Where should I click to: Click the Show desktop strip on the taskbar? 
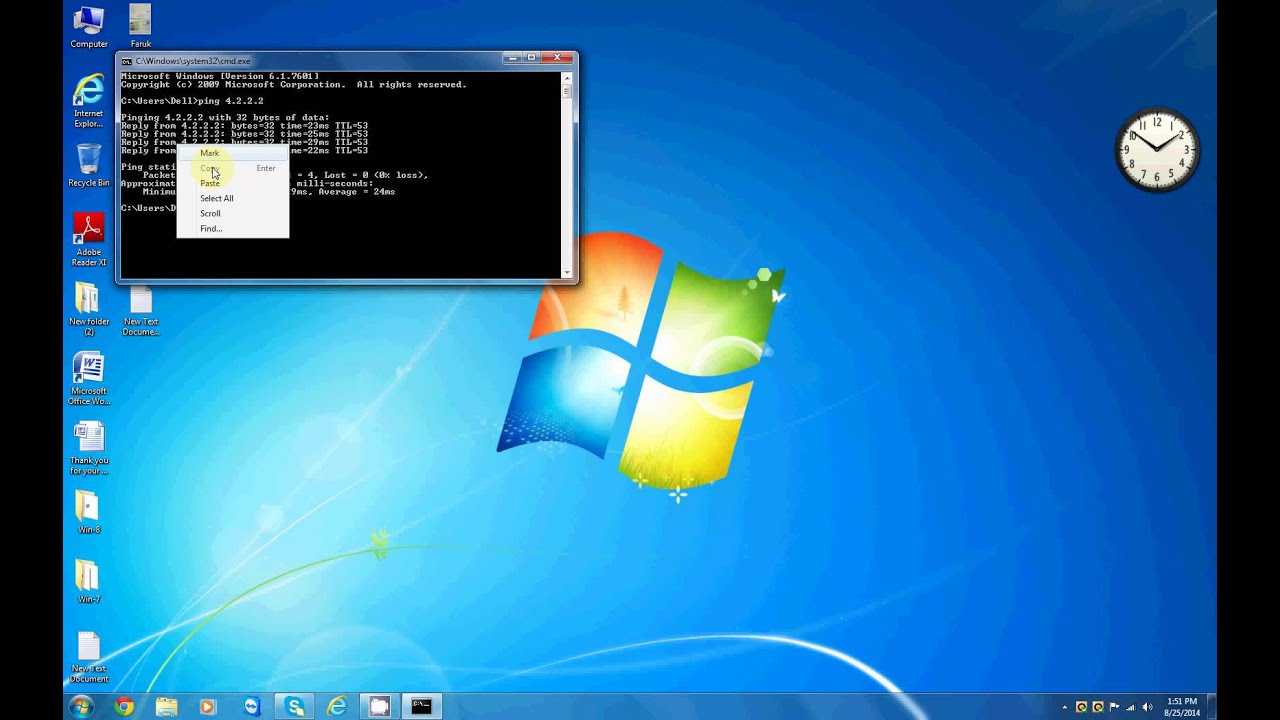point(1211,707)
